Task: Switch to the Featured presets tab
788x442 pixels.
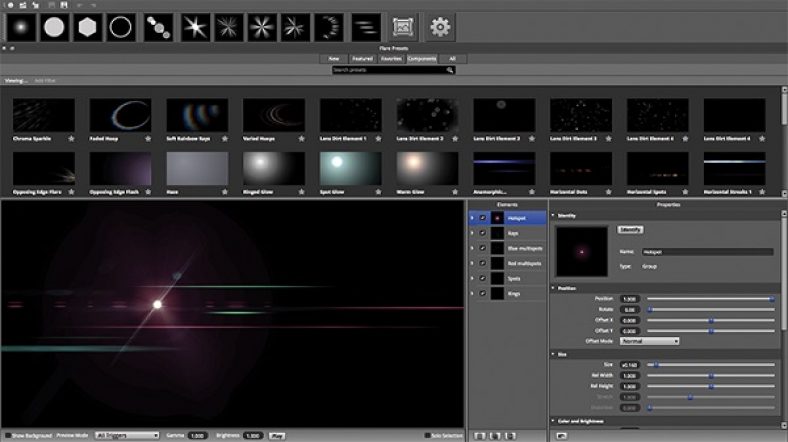Action: (364, 59)
